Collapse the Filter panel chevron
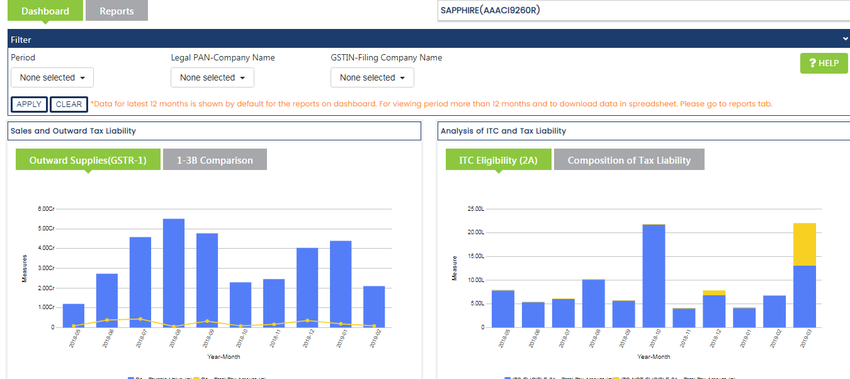Viewport: 850px width, 379px height. (x=845, y=39)
